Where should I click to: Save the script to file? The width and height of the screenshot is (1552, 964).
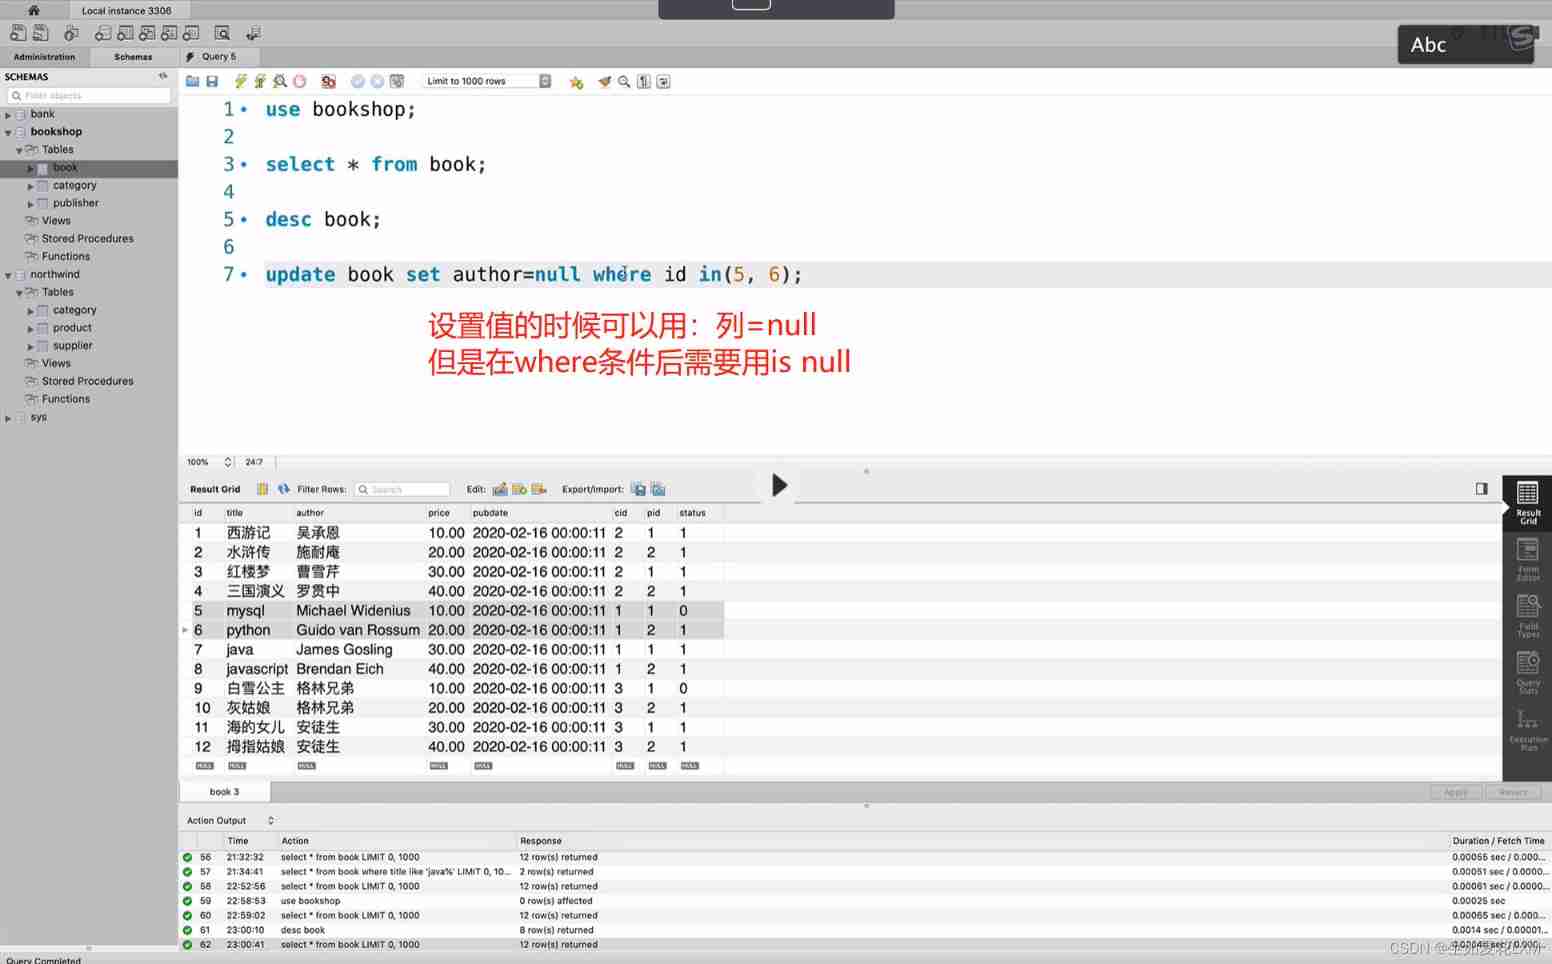[212, 82]
